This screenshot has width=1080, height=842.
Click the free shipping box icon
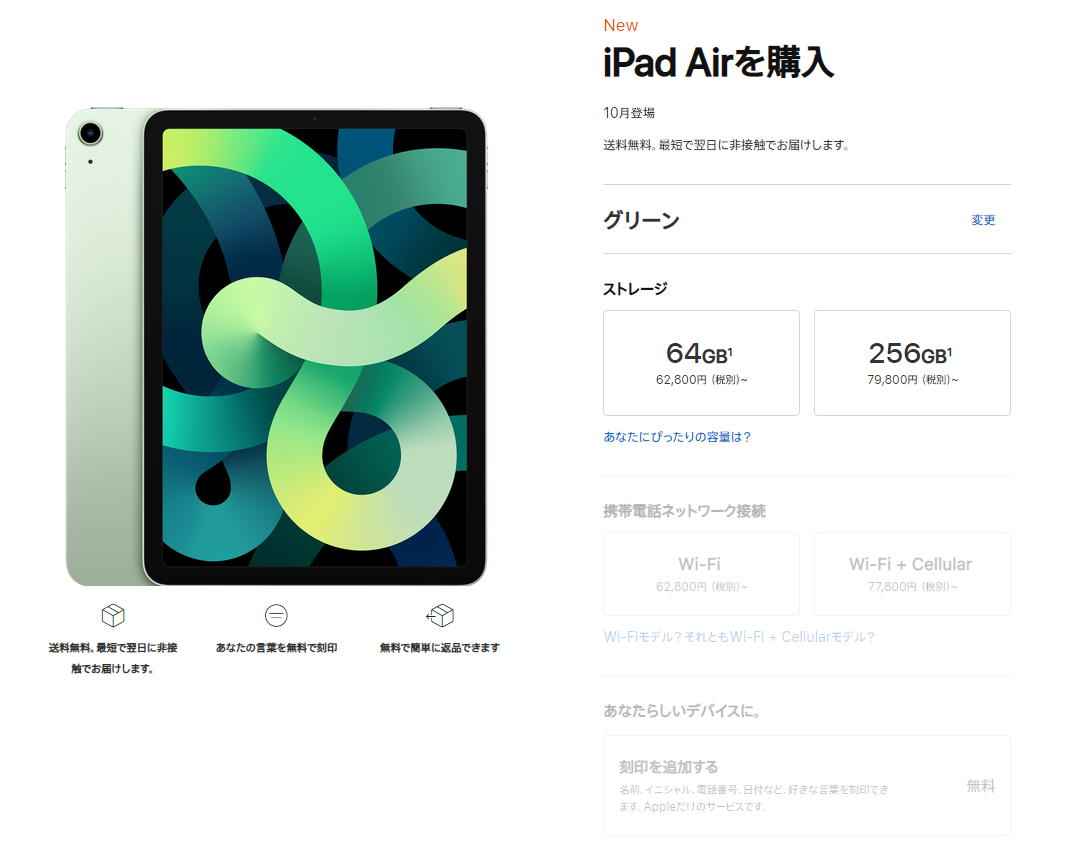pos(113,615)
